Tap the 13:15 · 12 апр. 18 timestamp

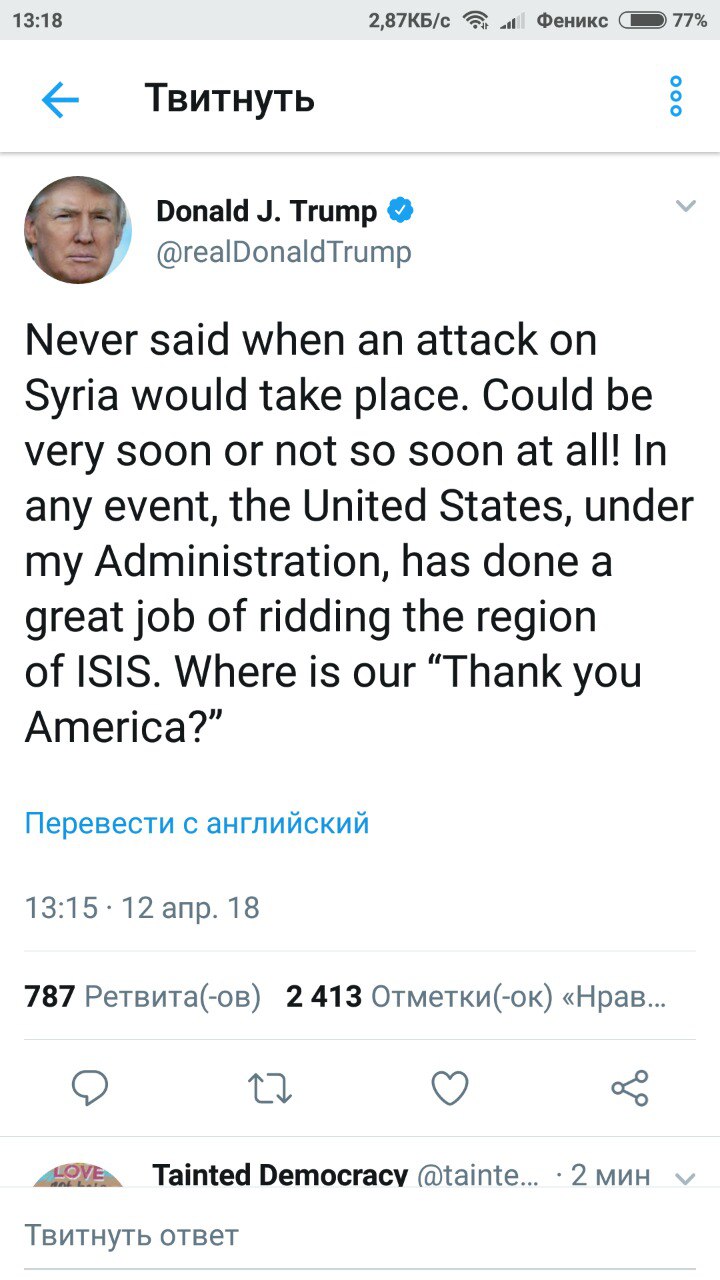(x=142, y=908)
